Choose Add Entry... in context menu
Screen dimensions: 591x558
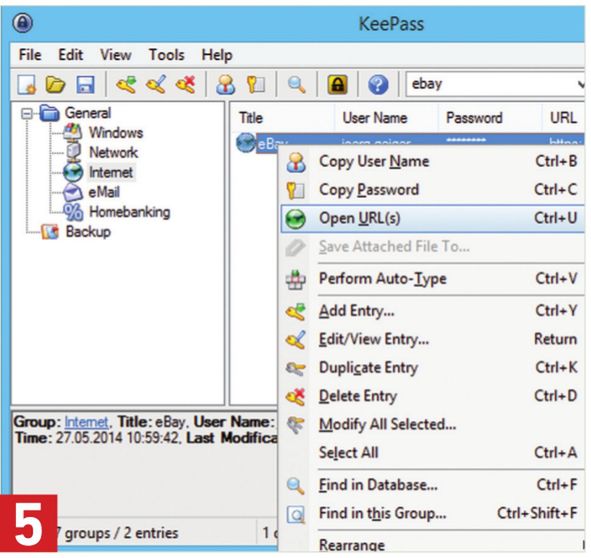[x=432, y=311]
